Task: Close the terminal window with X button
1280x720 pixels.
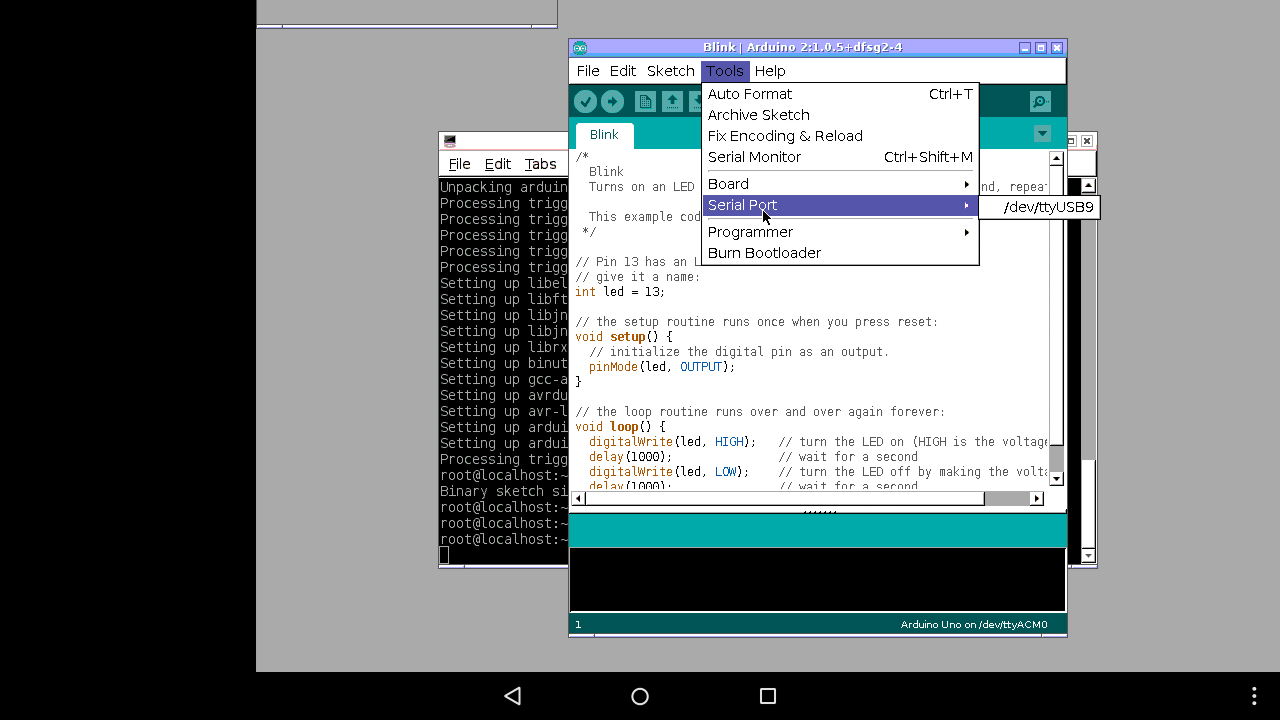Action: tap(1087, 141)
